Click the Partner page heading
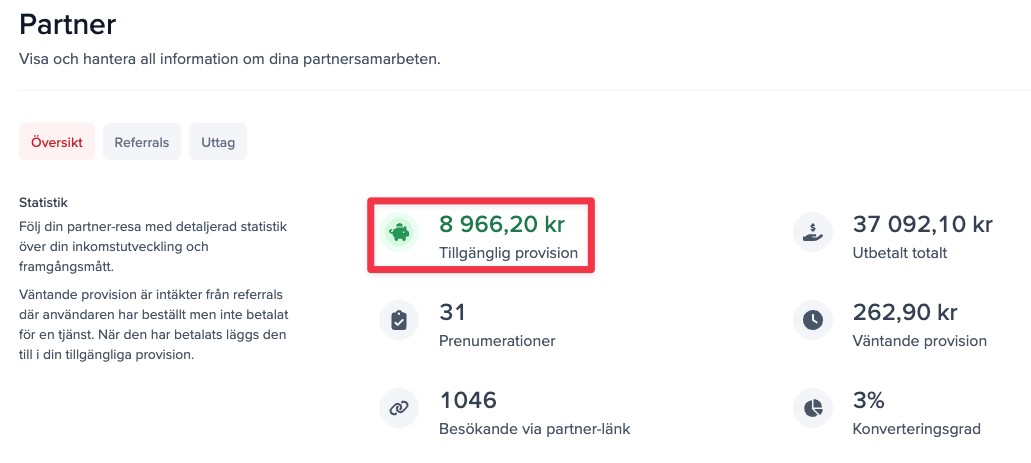Image resolution: width=1031 pixels, height=463 pixels. coord(68,25)
